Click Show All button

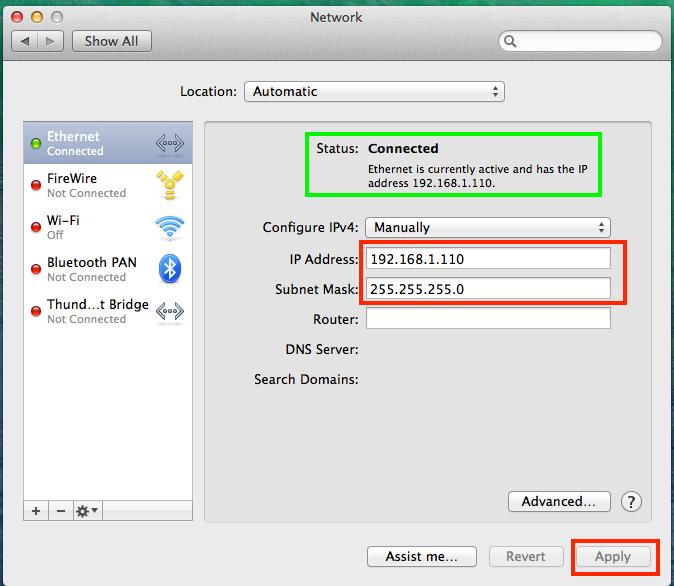(x=112, y=41)
